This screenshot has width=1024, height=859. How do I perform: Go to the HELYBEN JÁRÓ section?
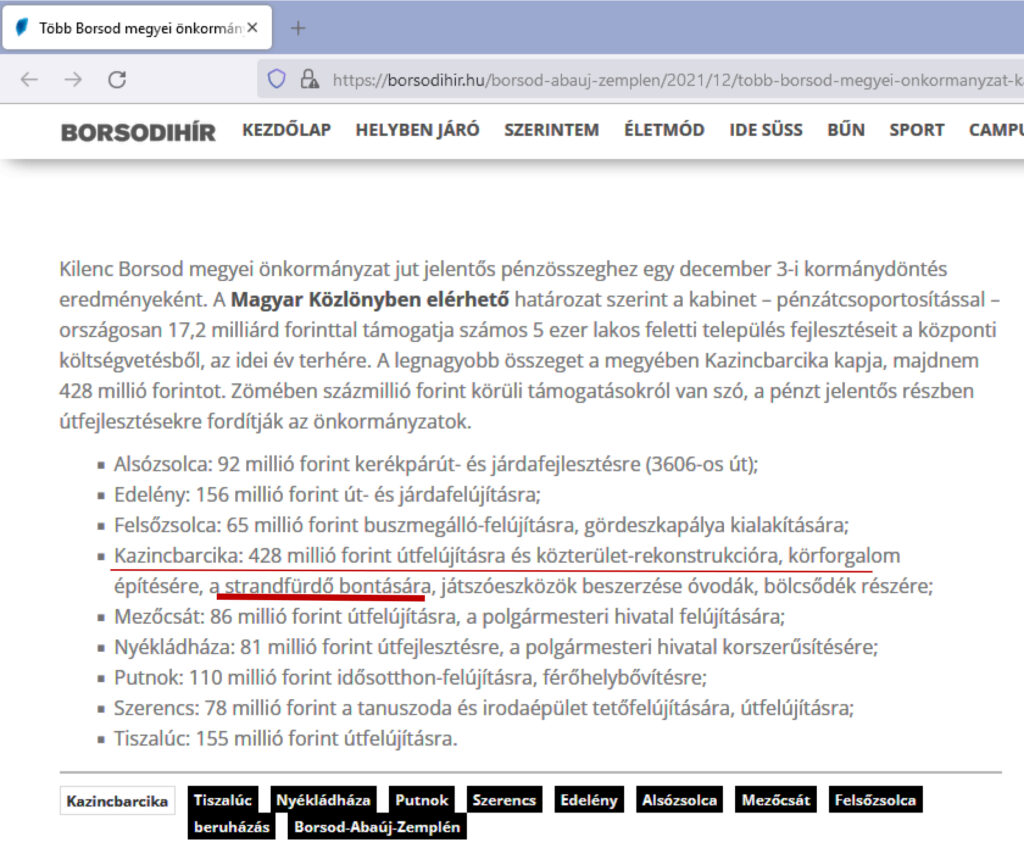coord(417,130)
